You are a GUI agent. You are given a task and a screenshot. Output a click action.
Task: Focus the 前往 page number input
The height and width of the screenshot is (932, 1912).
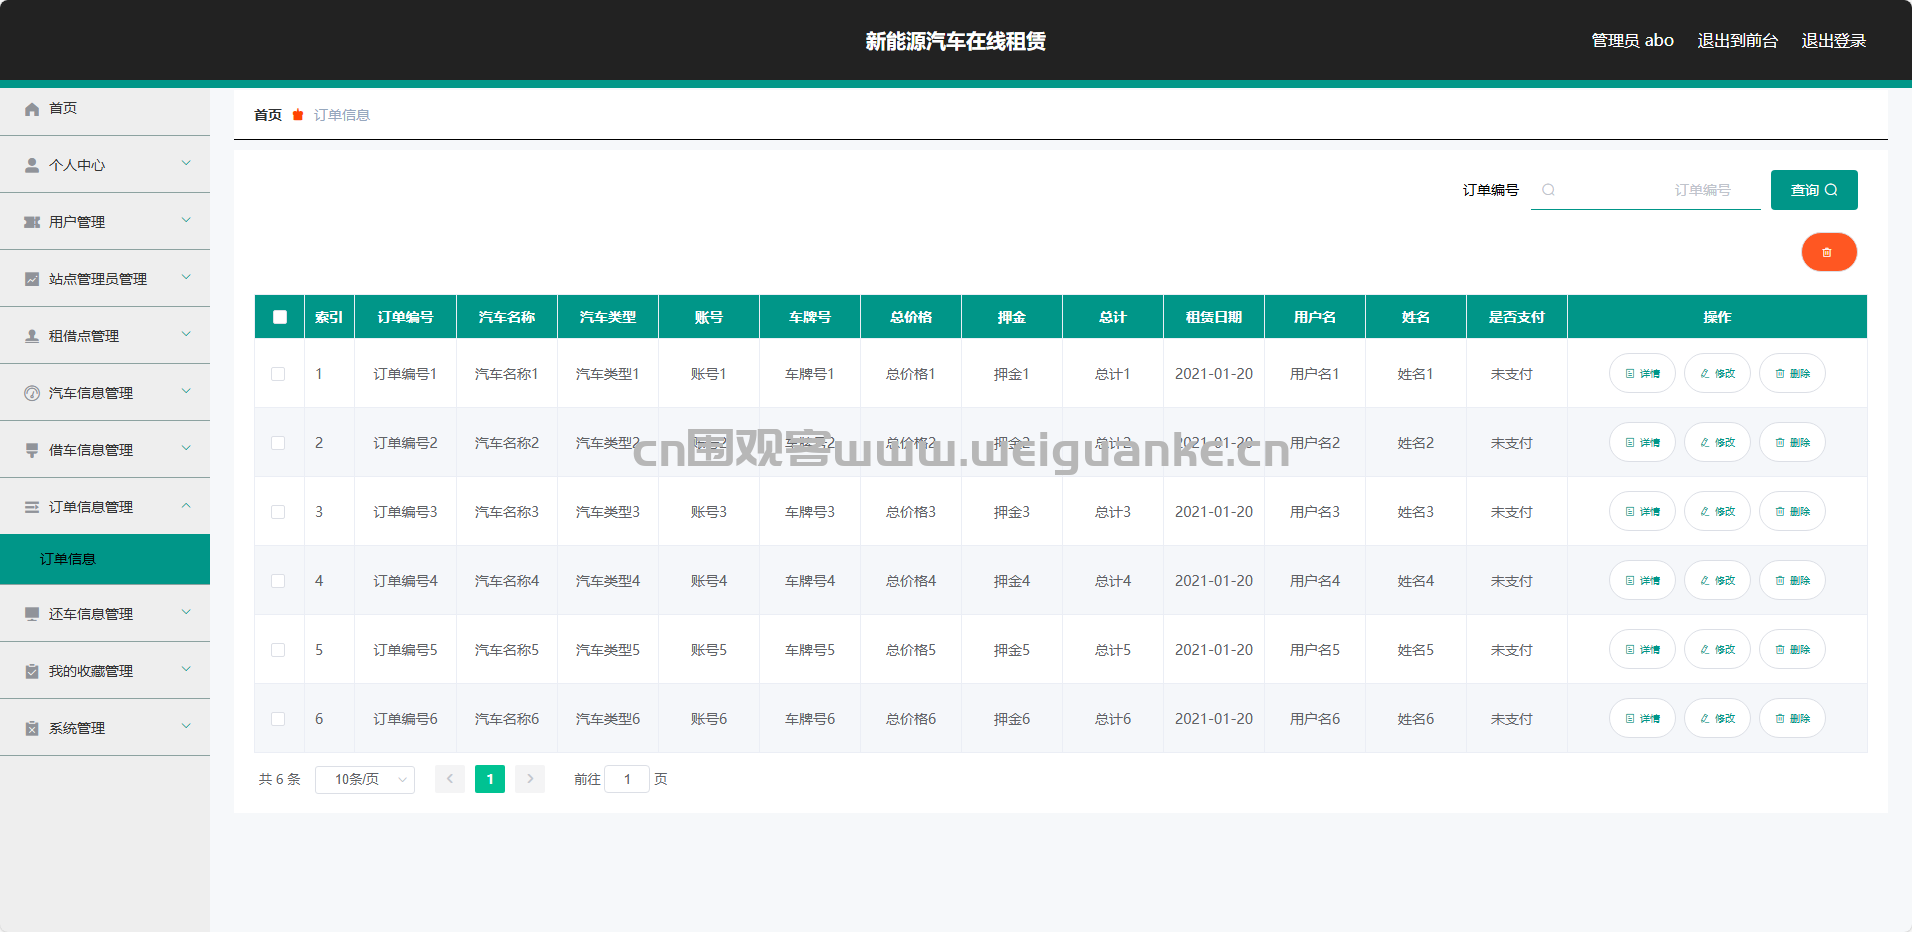[627, 779]
